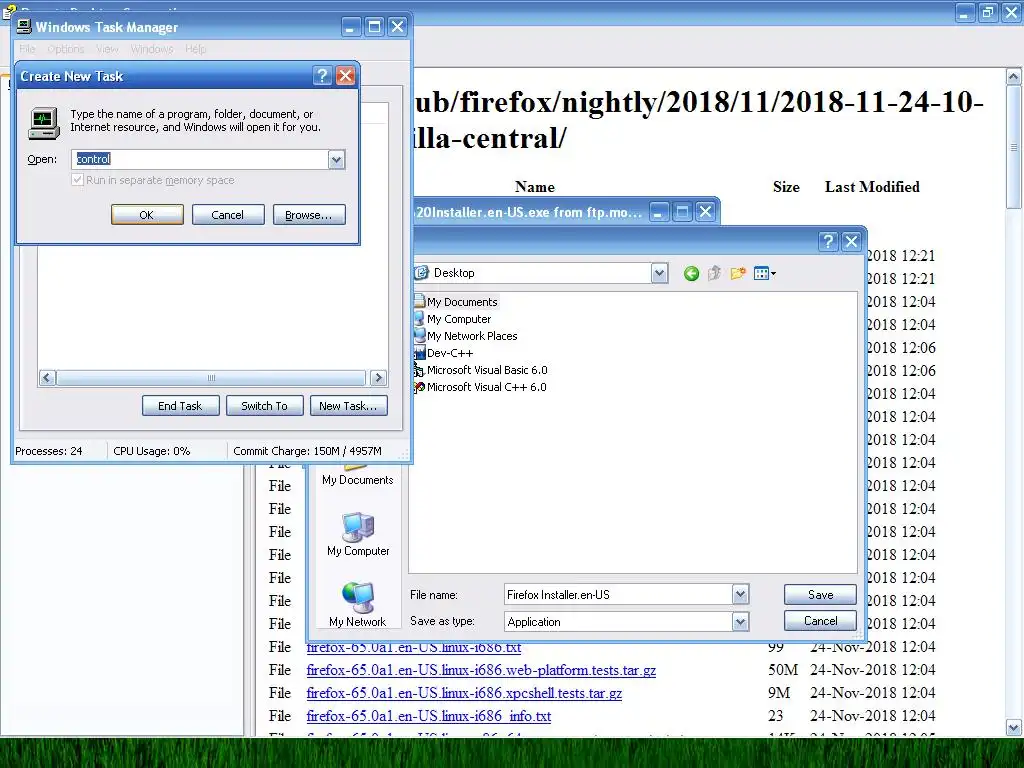This screenshot has width=1024, height=768.
Task: Select My Network Places in file list
Action: point(465,336)
